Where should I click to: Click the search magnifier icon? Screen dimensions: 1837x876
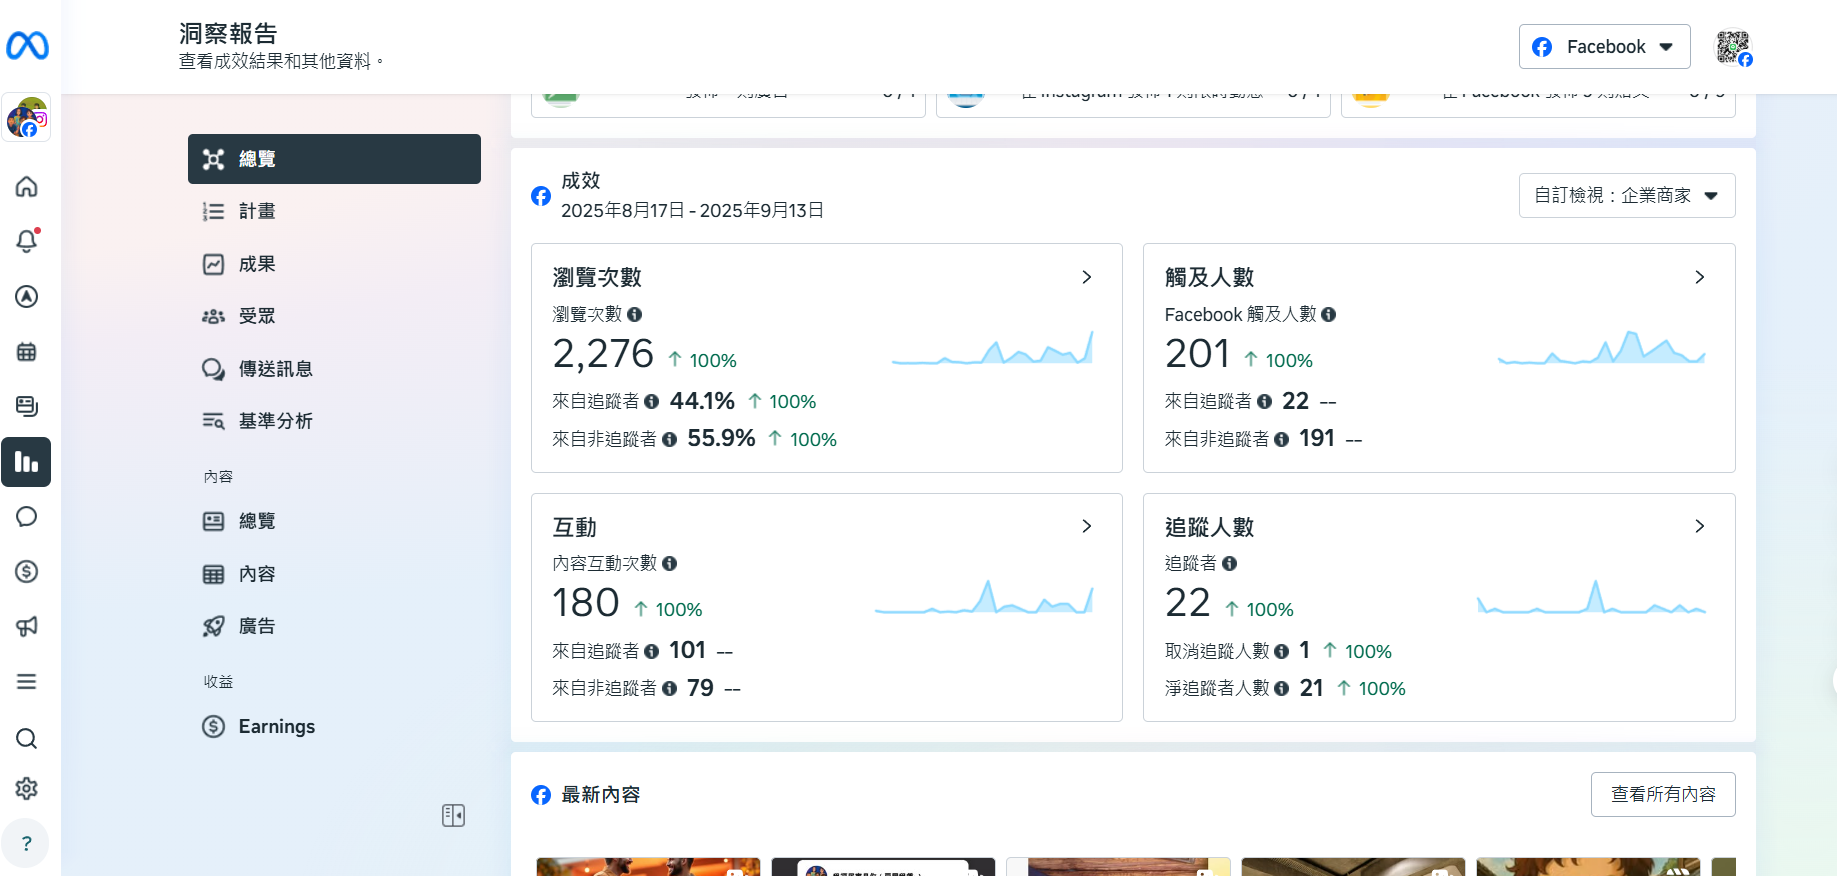click(x=27, y=738)
